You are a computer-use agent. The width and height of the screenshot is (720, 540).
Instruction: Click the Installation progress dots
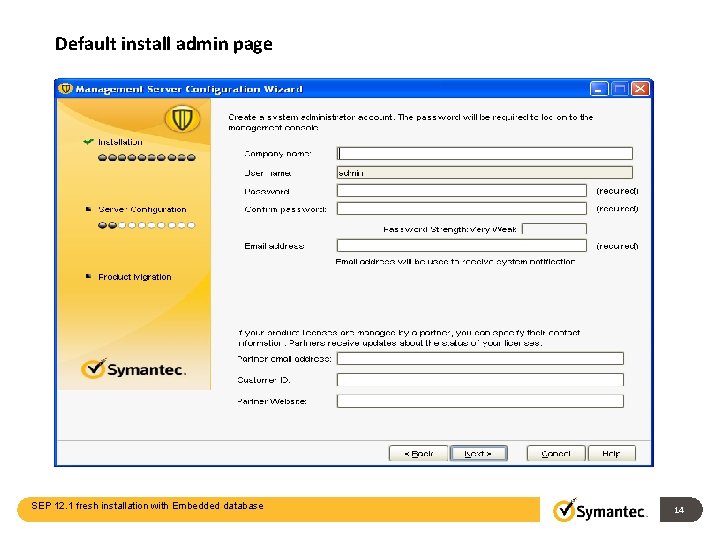(146, 158)
